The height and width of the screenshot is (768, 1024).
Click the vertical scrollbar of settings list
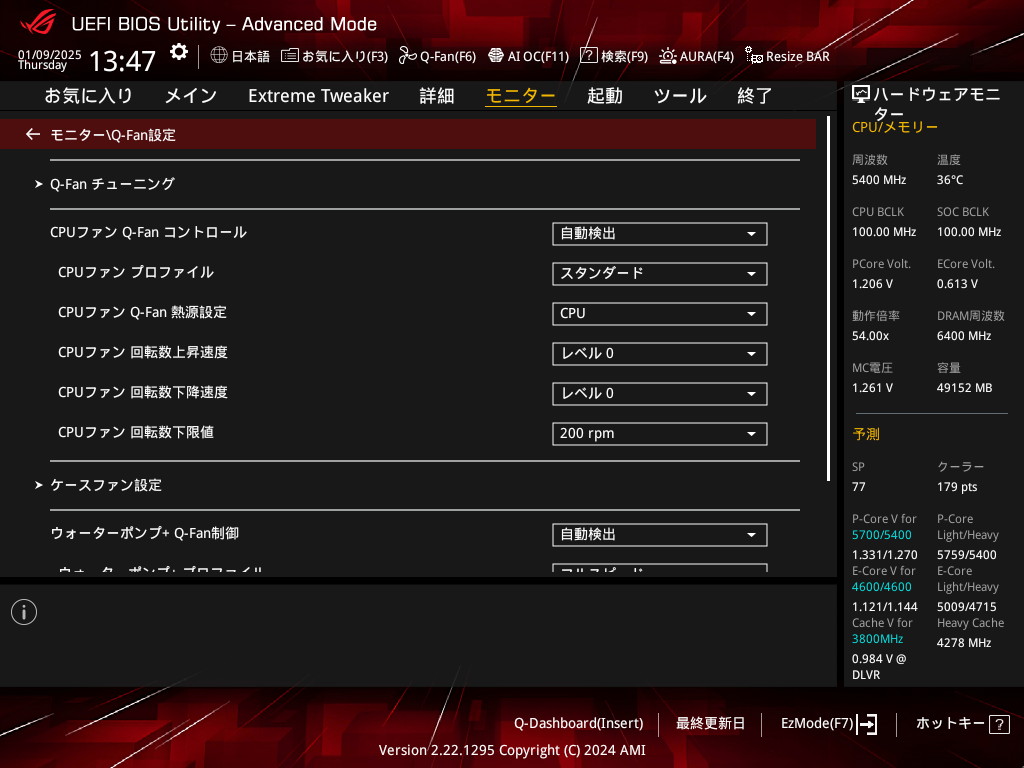(829, 300)
